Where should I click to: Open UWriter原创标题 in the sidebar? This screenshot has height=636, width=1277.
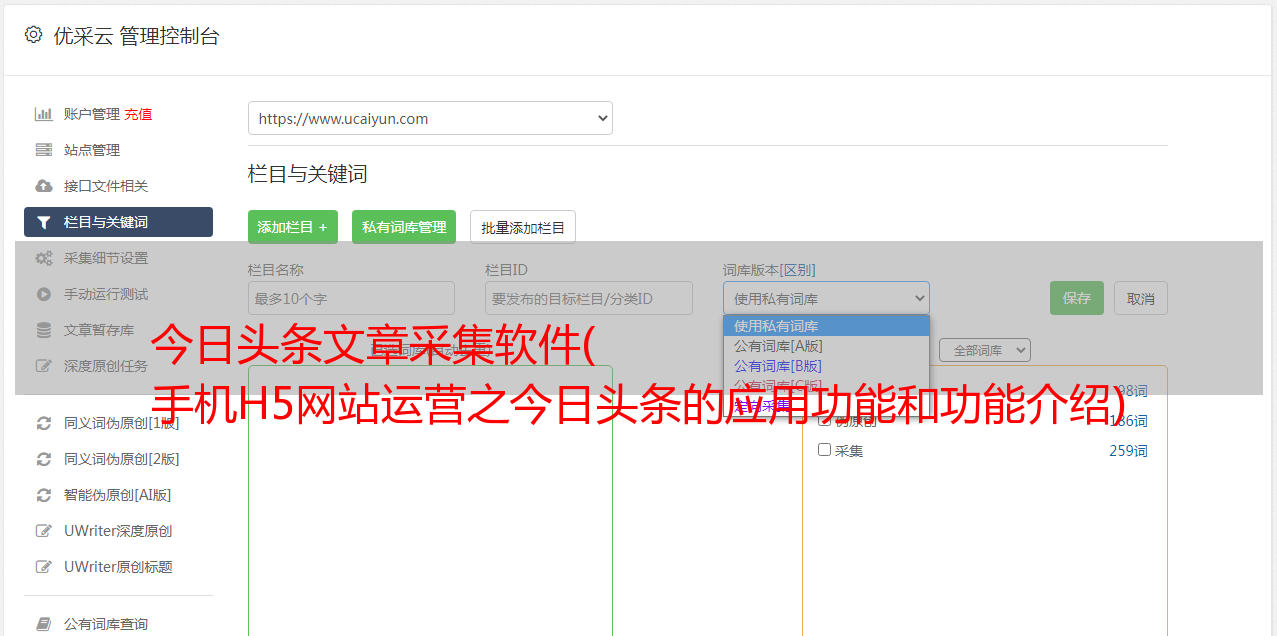pyautogui.click(x=118, y=567)
